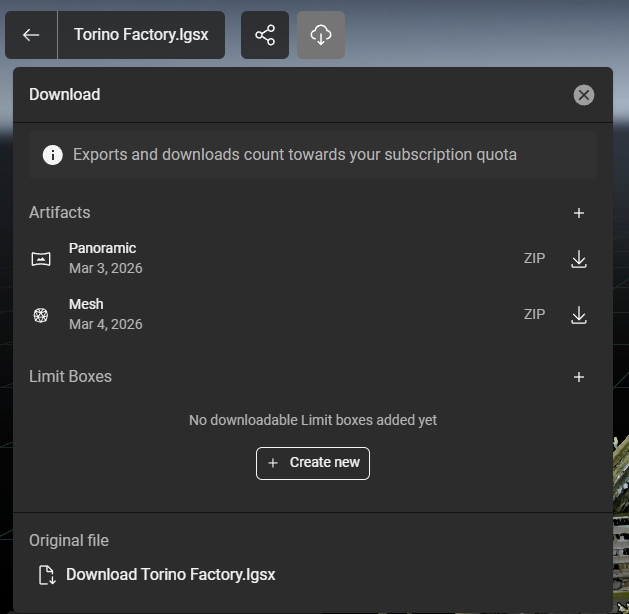Viewport: 629px width, 614px height.
Task: Click the ZIP label for Mesh
Action: point(534,314)
